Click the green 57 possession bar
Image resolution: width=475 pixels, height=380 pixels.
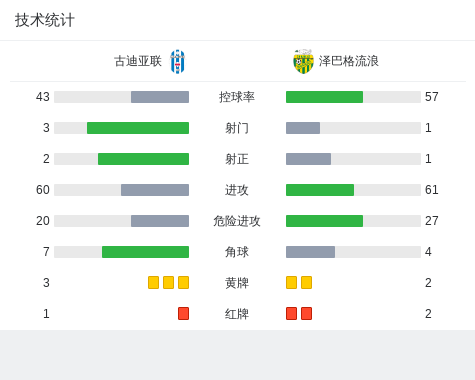tap(324, 97)
